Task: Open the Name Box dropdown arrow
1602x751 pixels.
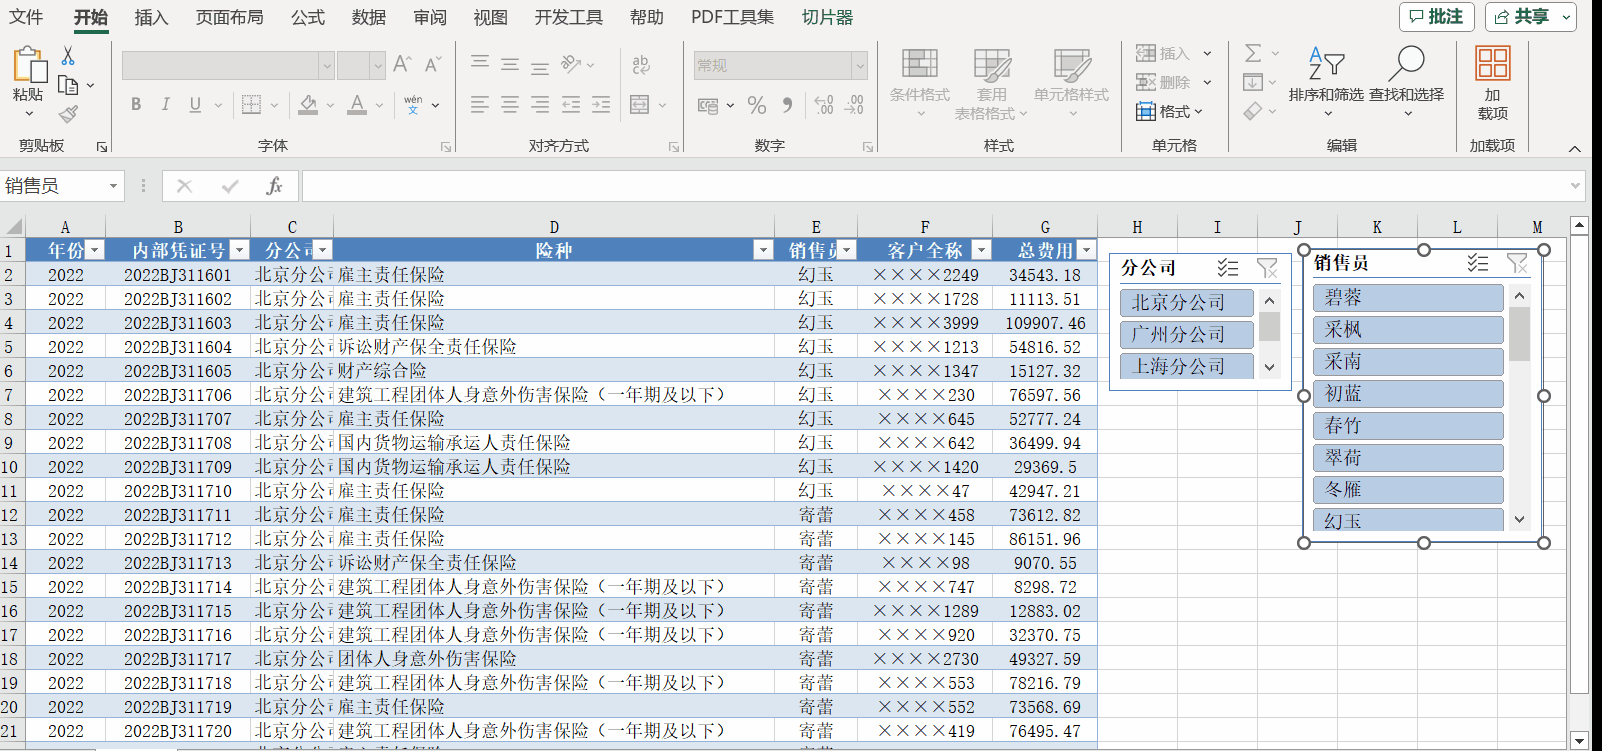Action: click(x=113, y=186)
